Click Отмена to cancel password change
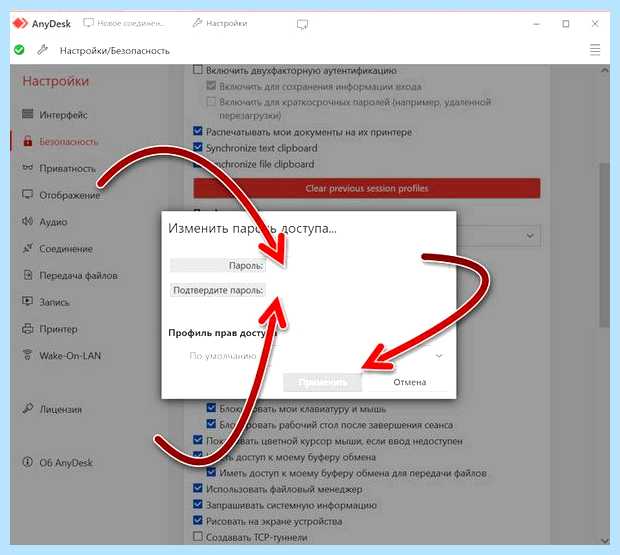Image resolution: width=620 pixels, height=555 pixels. click(x=409, y=382)
